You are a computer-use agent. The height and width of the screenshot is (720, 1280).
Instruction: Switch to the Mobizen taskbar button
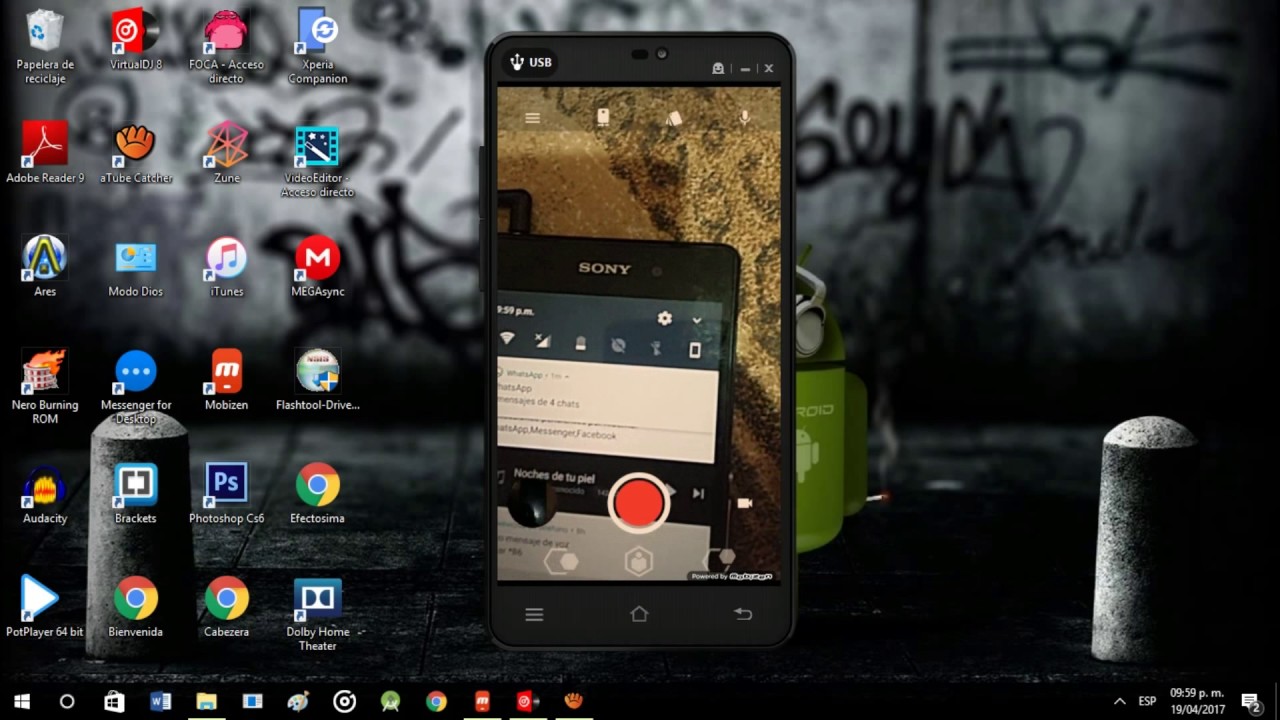(482, 702)
